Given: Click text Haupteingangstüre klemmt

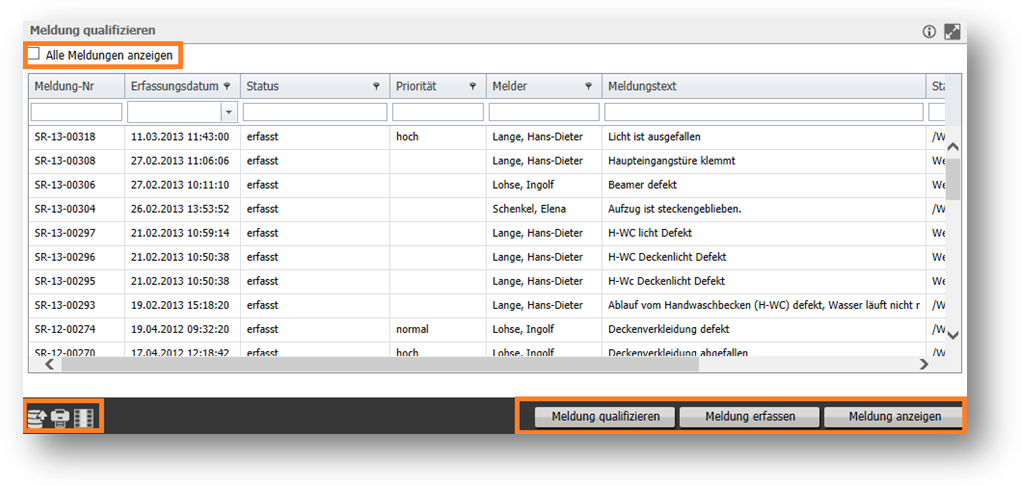Looking at the screenshot, I should coord(672,161).
